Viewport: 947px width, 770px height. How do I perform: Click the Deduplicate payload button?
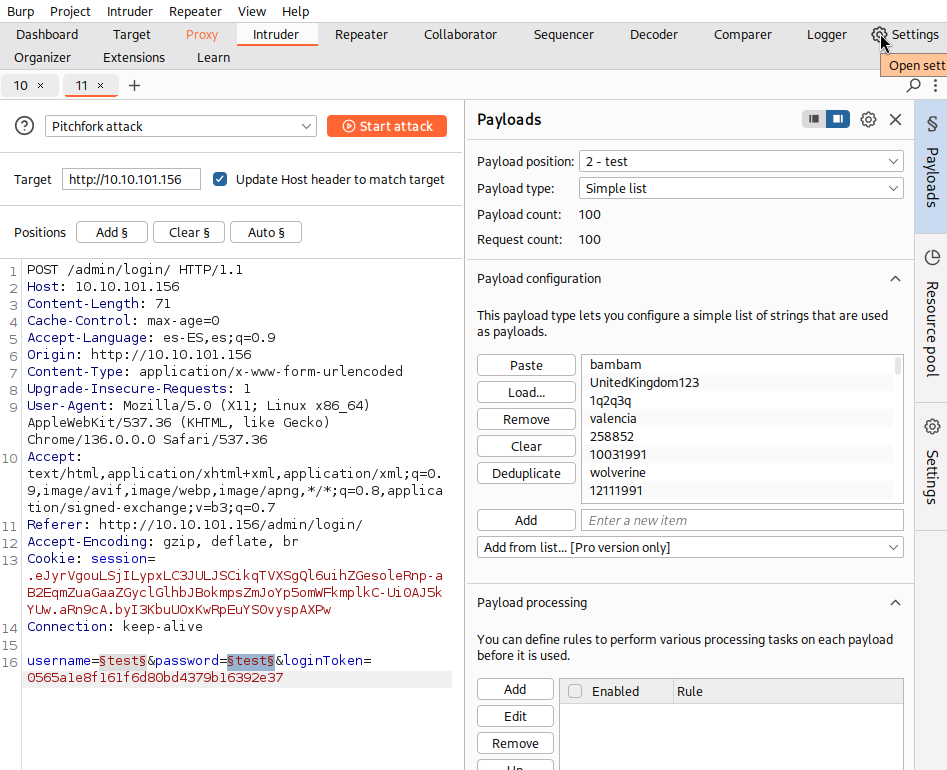[x=526, y=473]
